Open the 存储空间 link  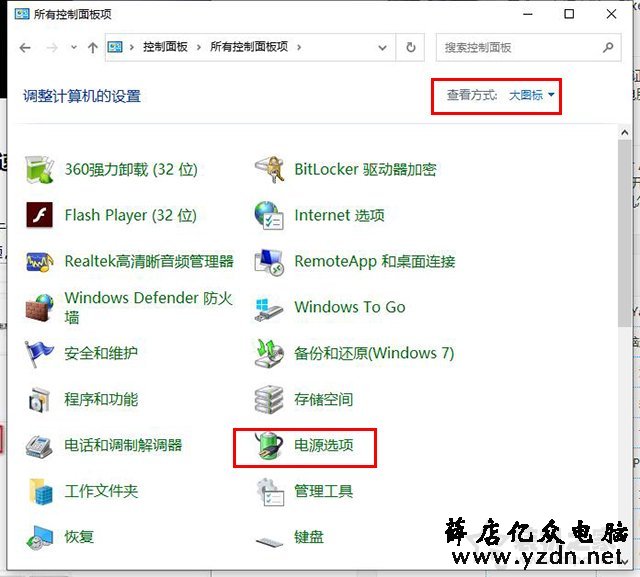click(324, 399)
